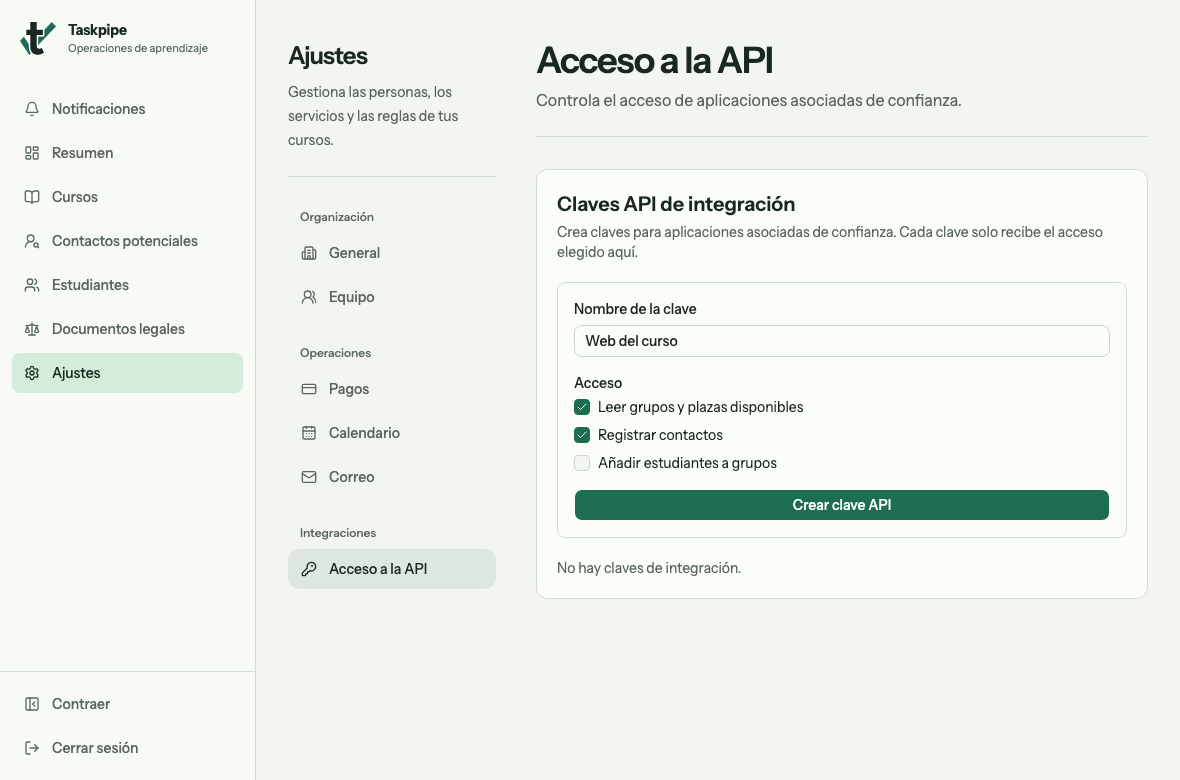The width and height of the screenshot is (1180, 780).
Task: Click the Integraciones section label
Action: click(338, 533)
